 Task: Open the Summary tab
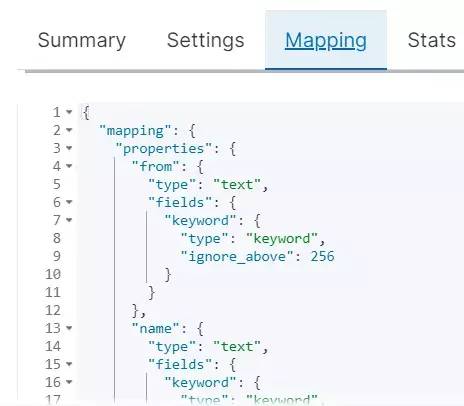click(82, 40)
